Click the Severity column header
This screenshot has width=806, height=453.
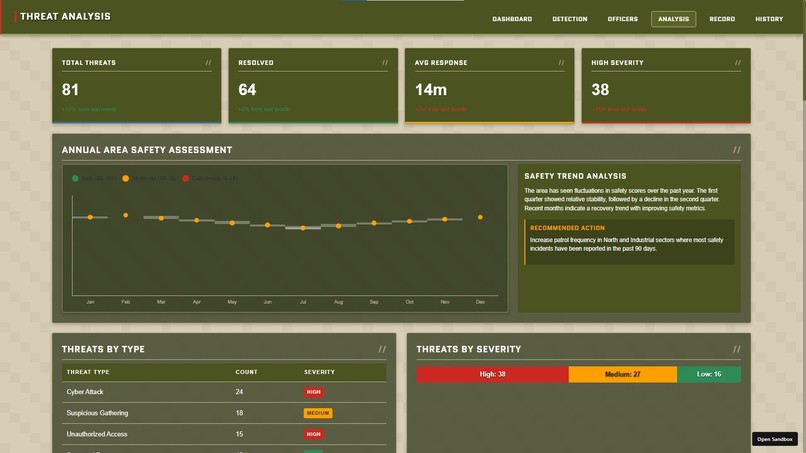point(319,372)
